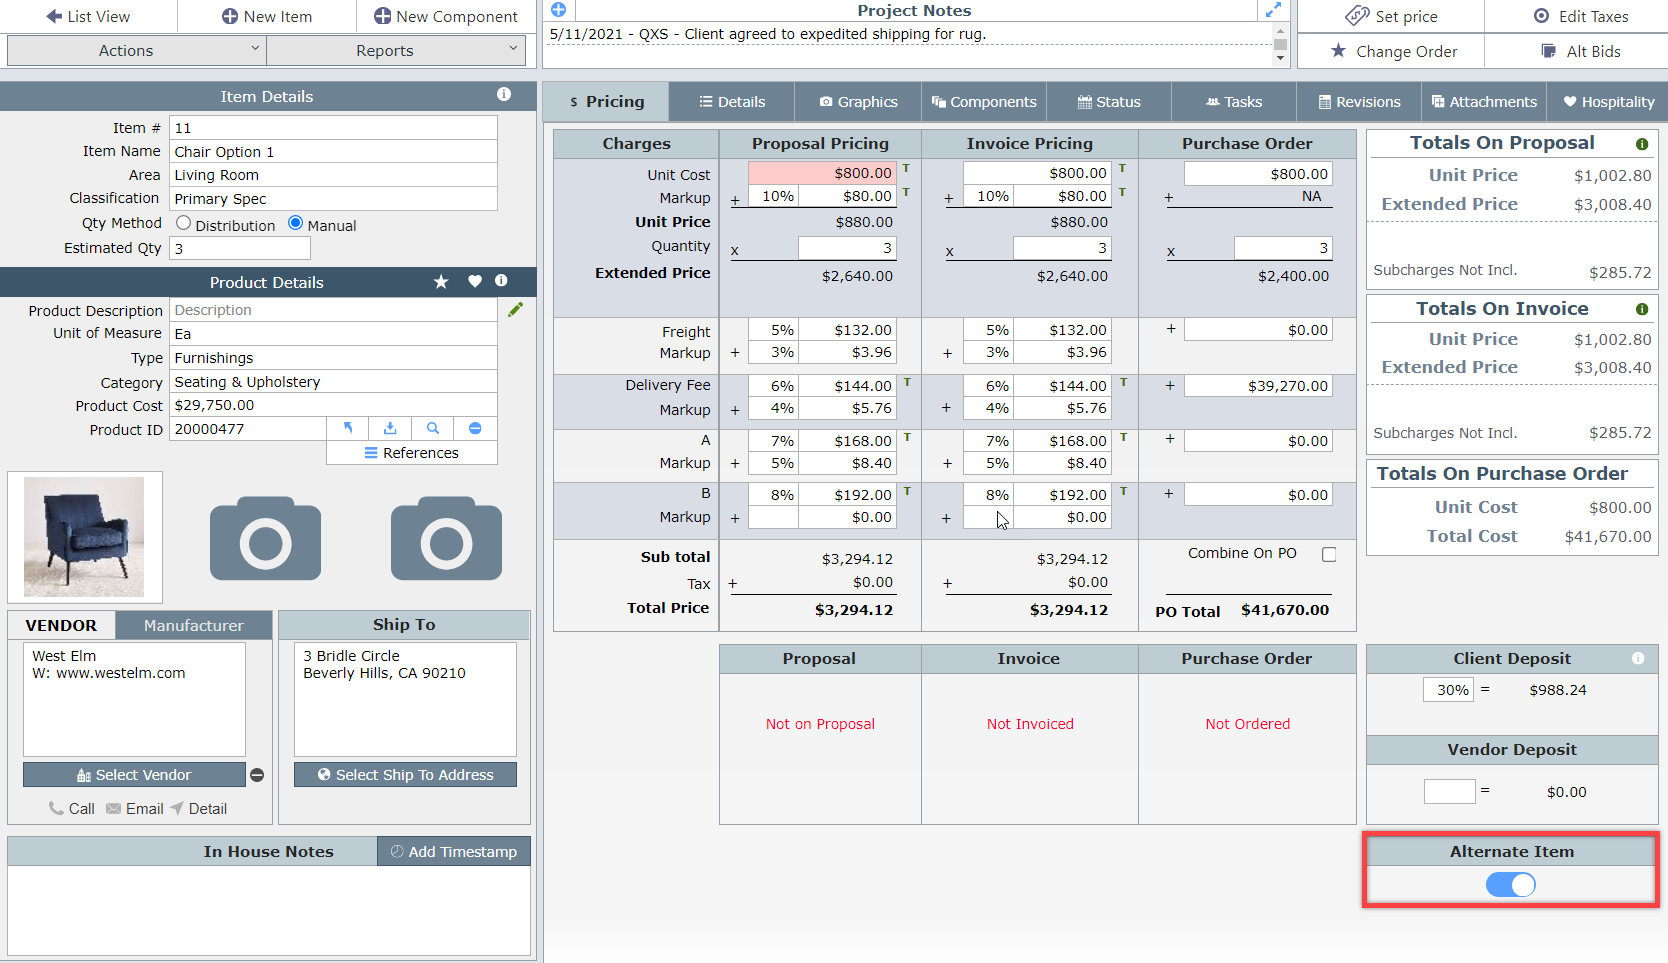Click the Product ID arrow icon
The width and height of the screenshot is (1668, 963).
[x=348, y=428]
